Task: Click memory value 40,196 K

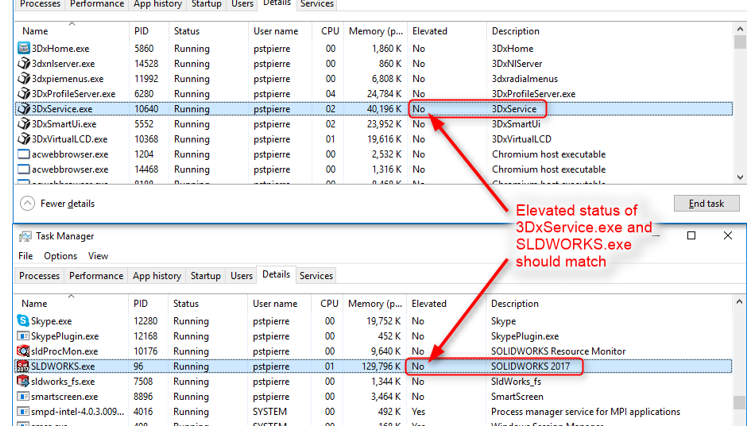Action: pyautogui.click(x=384, y=109)
